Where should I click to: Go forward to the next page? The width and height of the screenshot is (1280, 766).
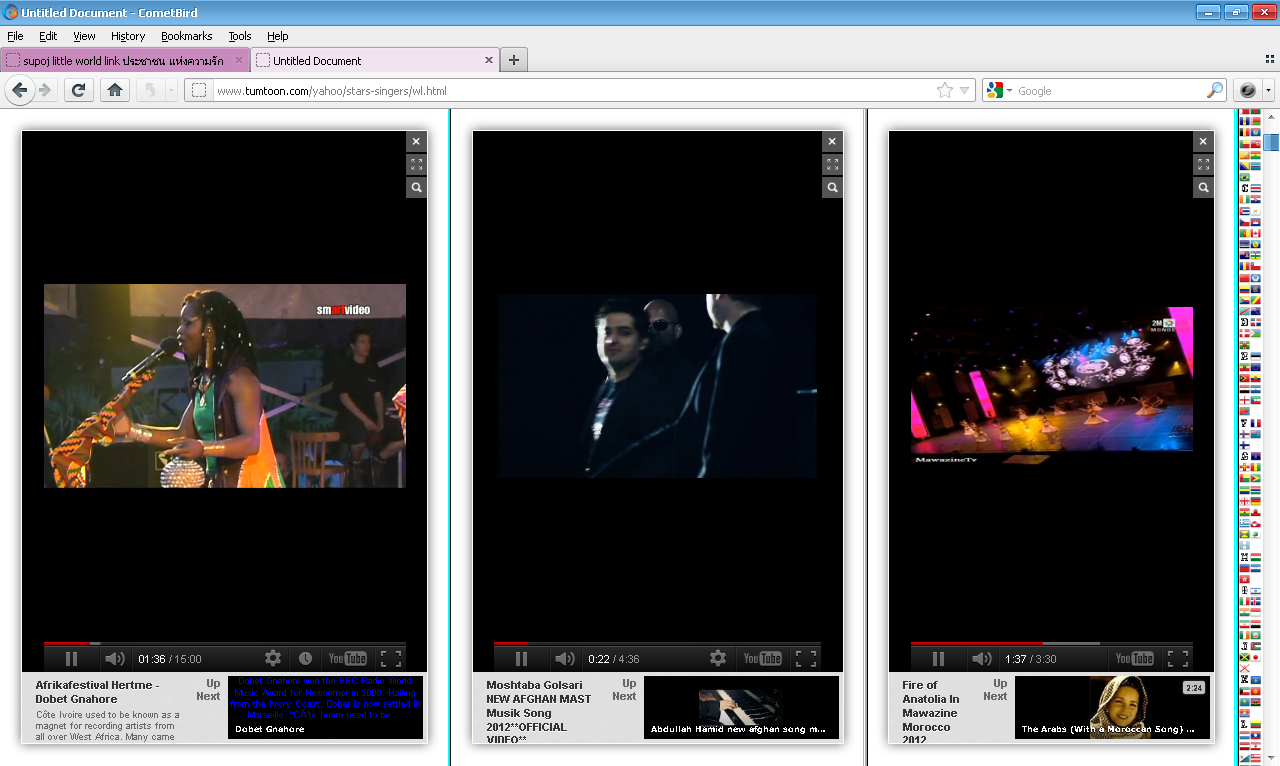tap(45, 90)
